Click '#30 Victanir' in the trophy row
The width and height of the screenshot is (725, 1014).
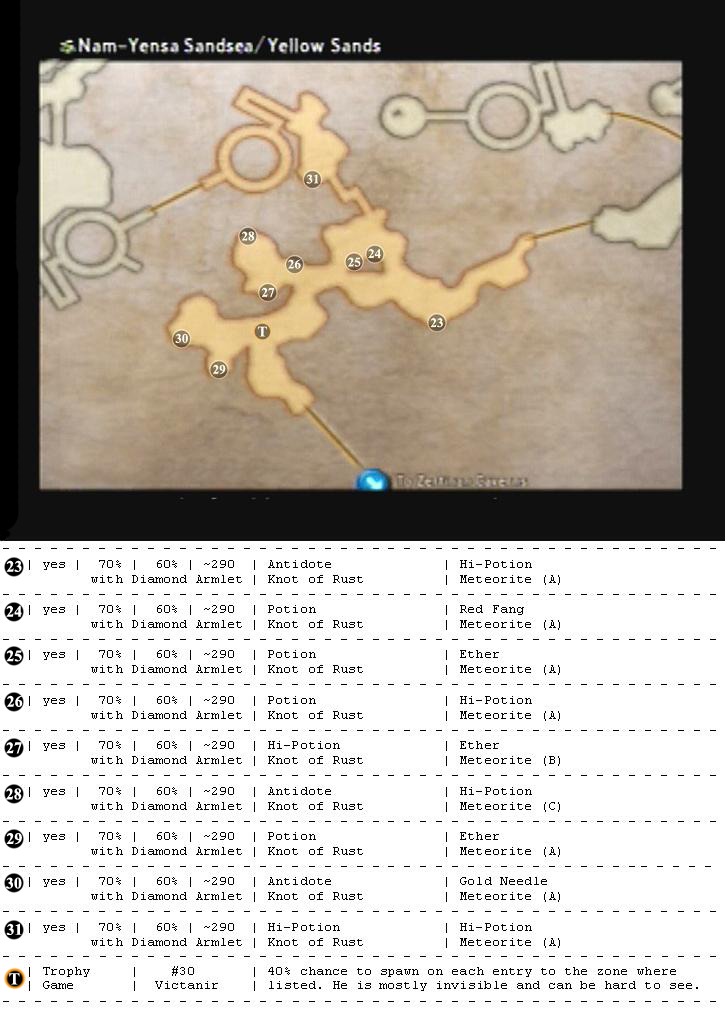coord(186,978)
